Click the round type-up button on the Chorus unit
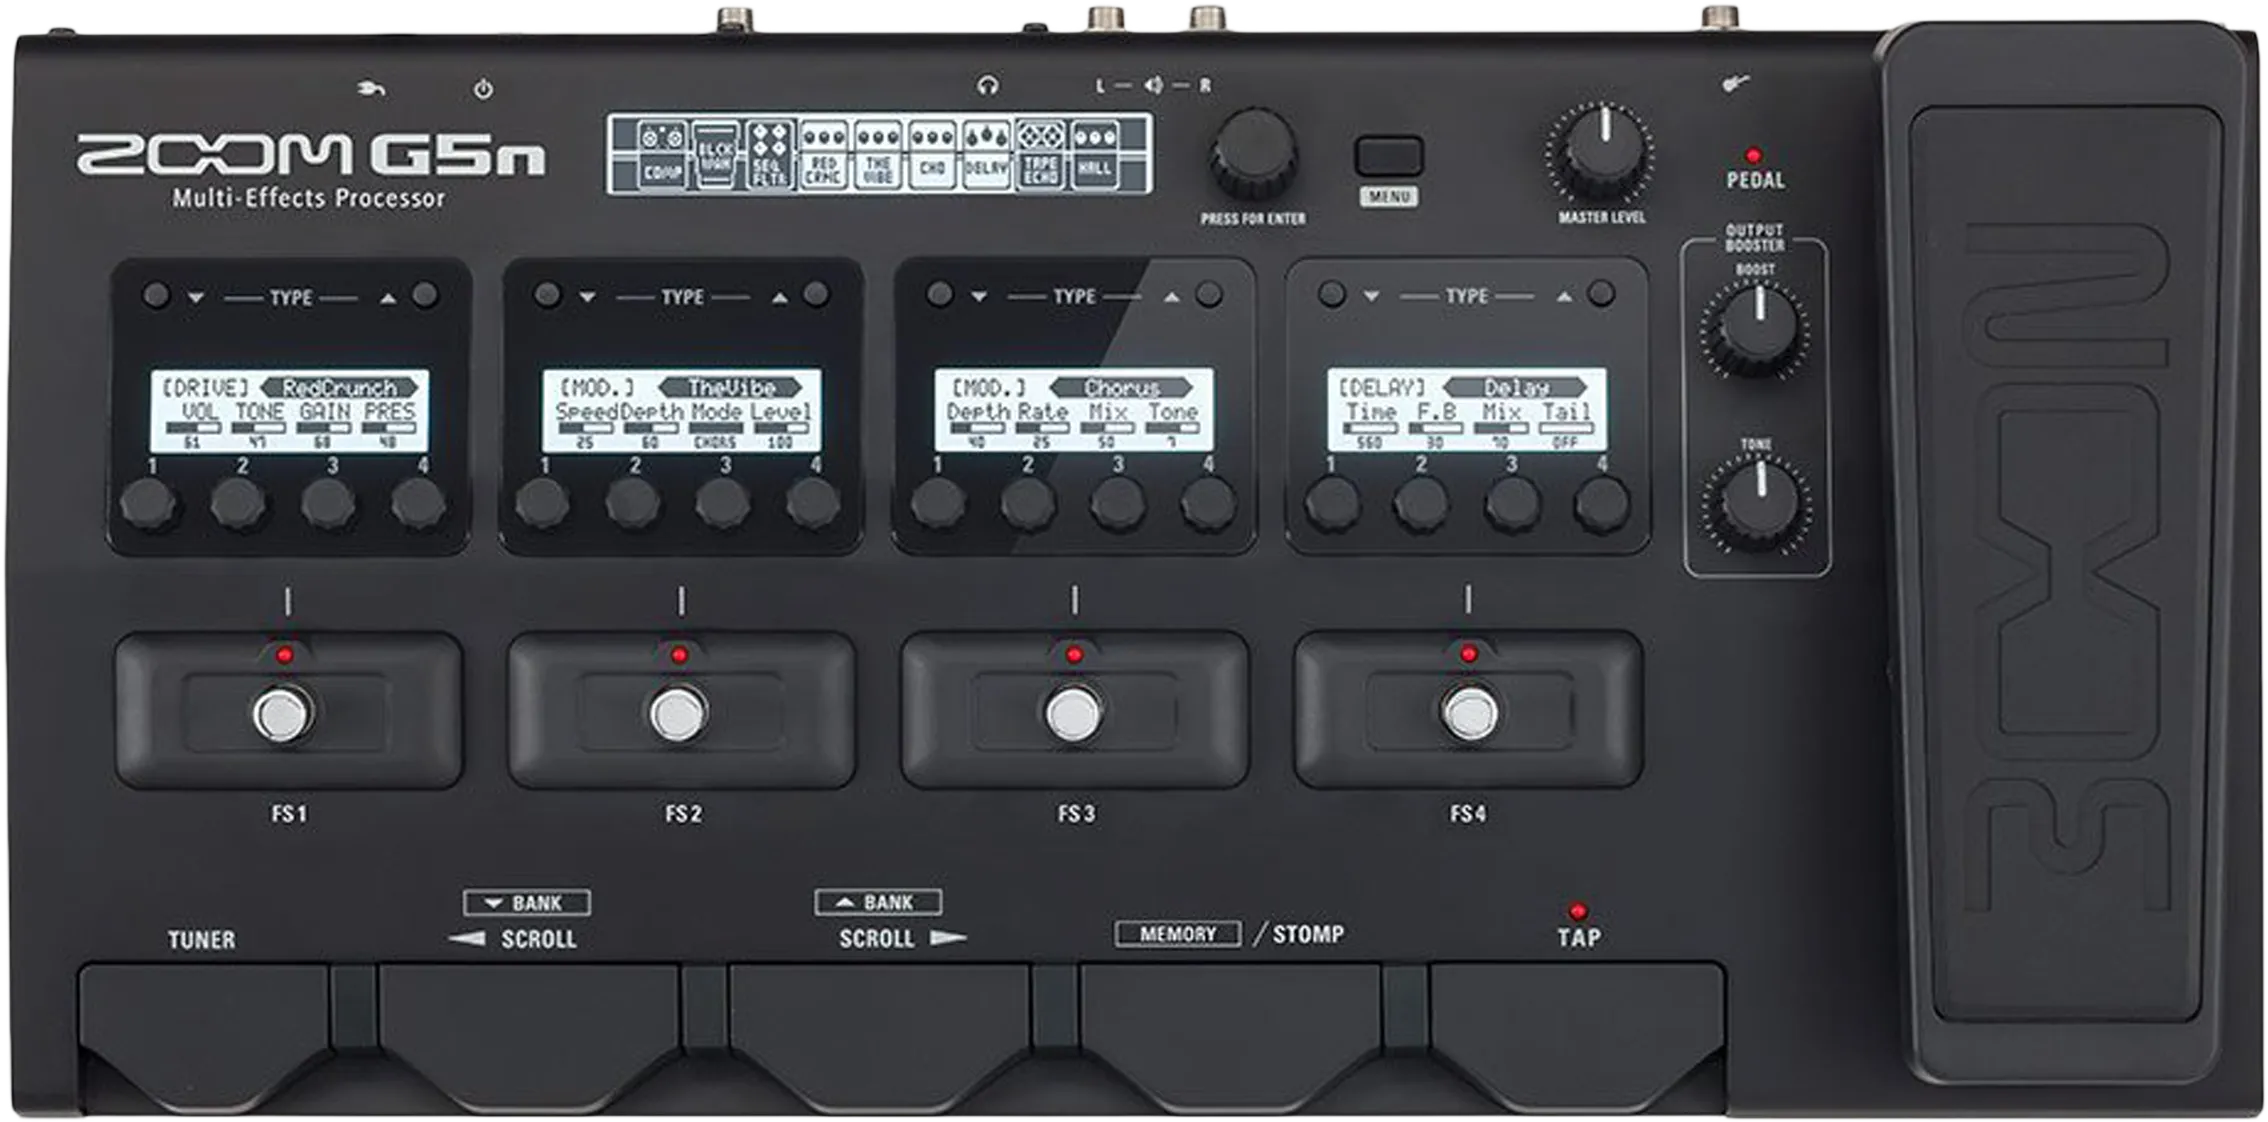Viewport: 2268px width, 1122px height. click(1209, 294)
